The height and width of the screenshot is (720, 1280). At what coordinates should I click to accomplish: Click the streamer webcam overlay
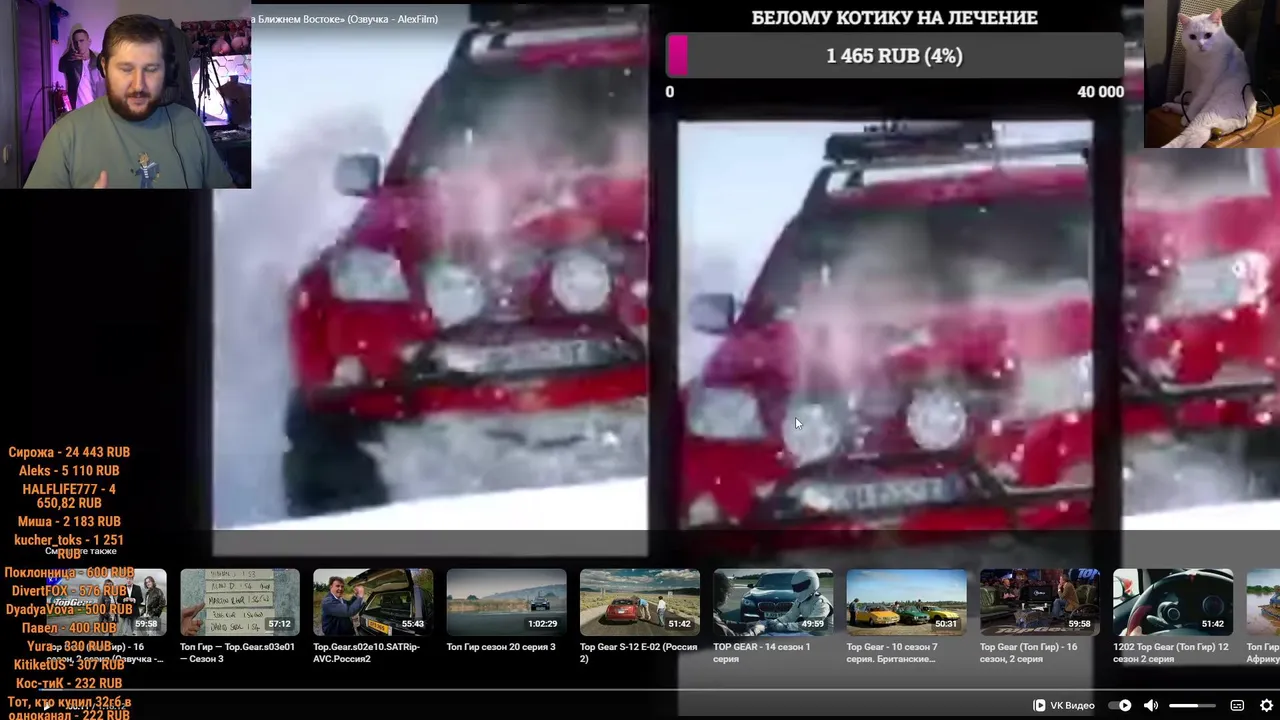click(x=125, y=94)
